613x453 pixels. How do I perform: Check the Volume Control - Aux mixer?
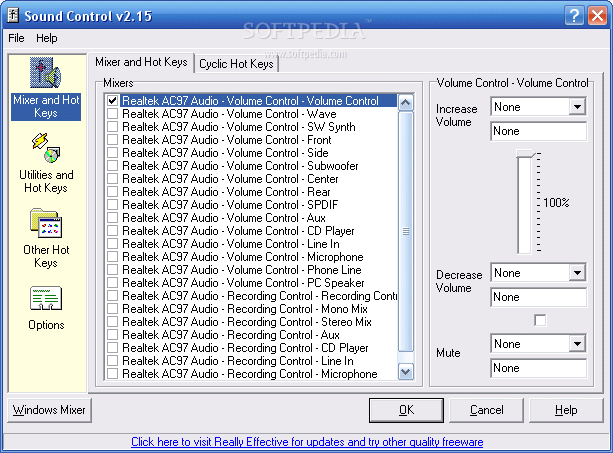[x=113, y=218]
